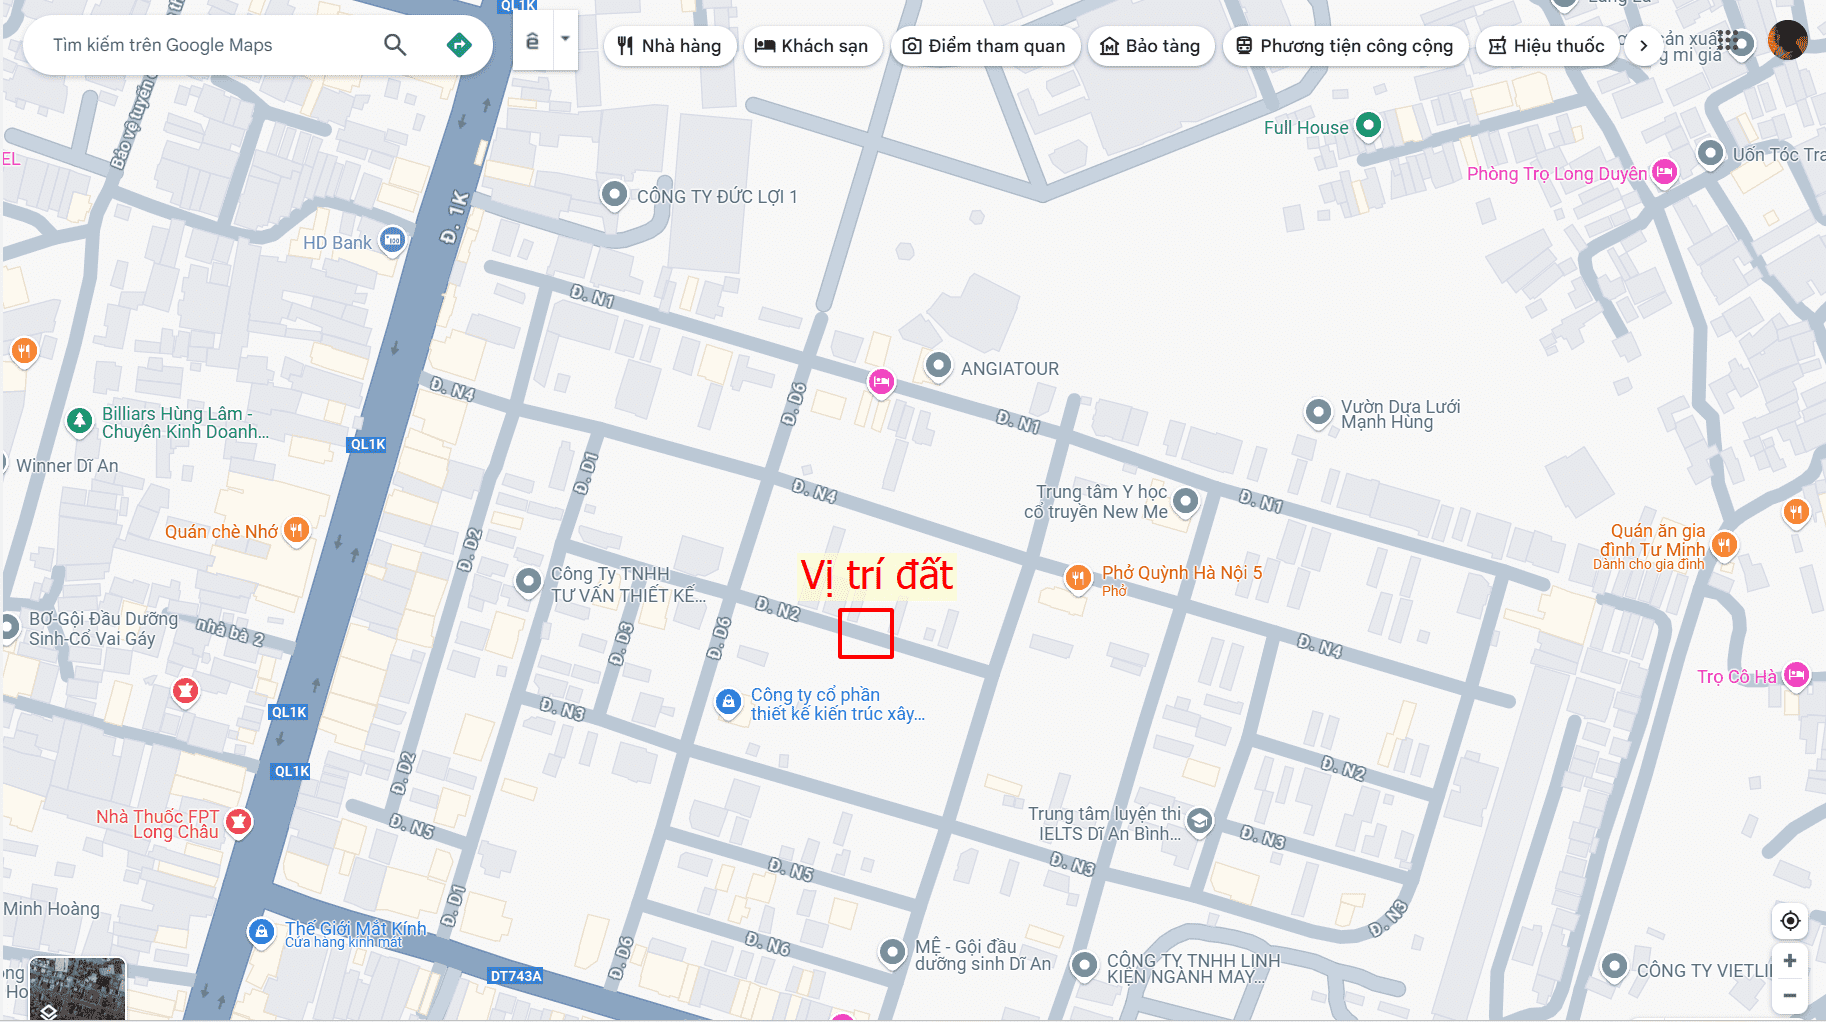Click the search magnifier icon
This screenshot has width=1826, height=1022.
(x=395, y=45)
